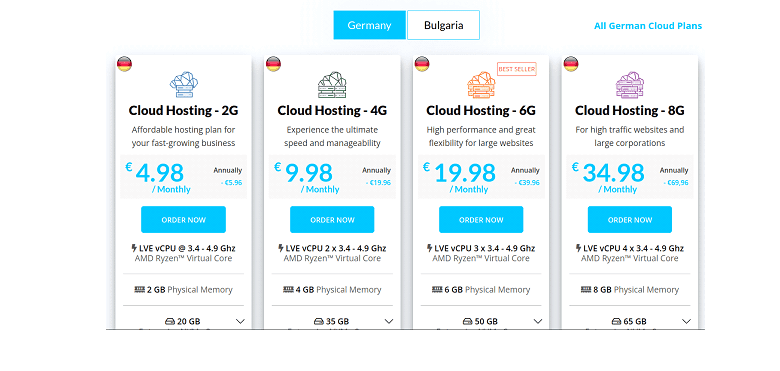The height and width of the screenshot is (371, 780).
Task: Order the Cloud Hosting - 4G plan
Action: [332, 220]
